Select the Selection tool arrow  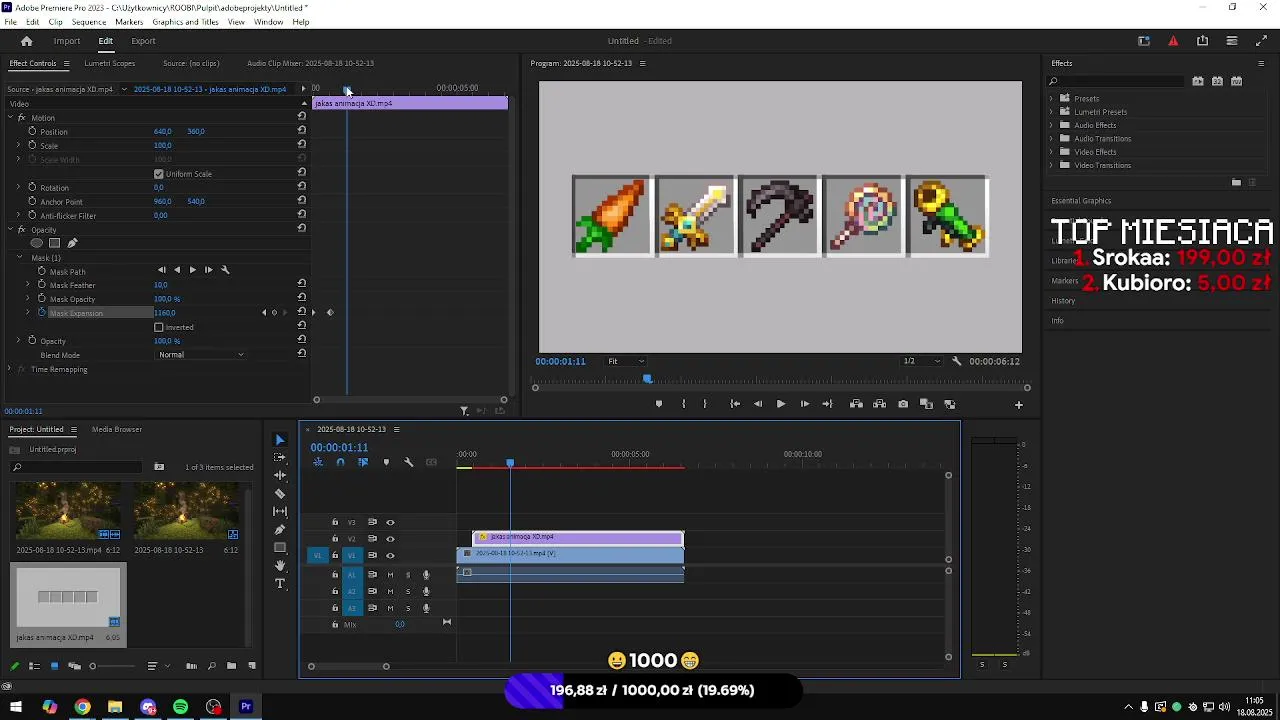click(x=280, y=440)
